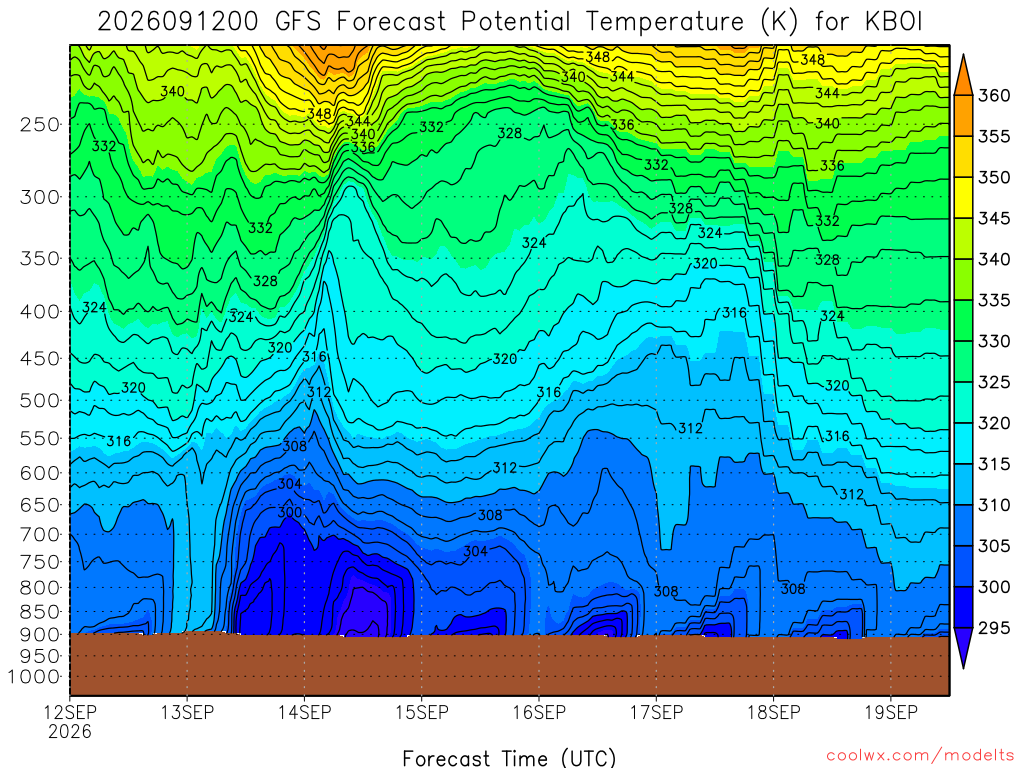This screenshot has height=768, width=1024.
Task: Click the 500 pressure level label
Action: click(40, 400)
